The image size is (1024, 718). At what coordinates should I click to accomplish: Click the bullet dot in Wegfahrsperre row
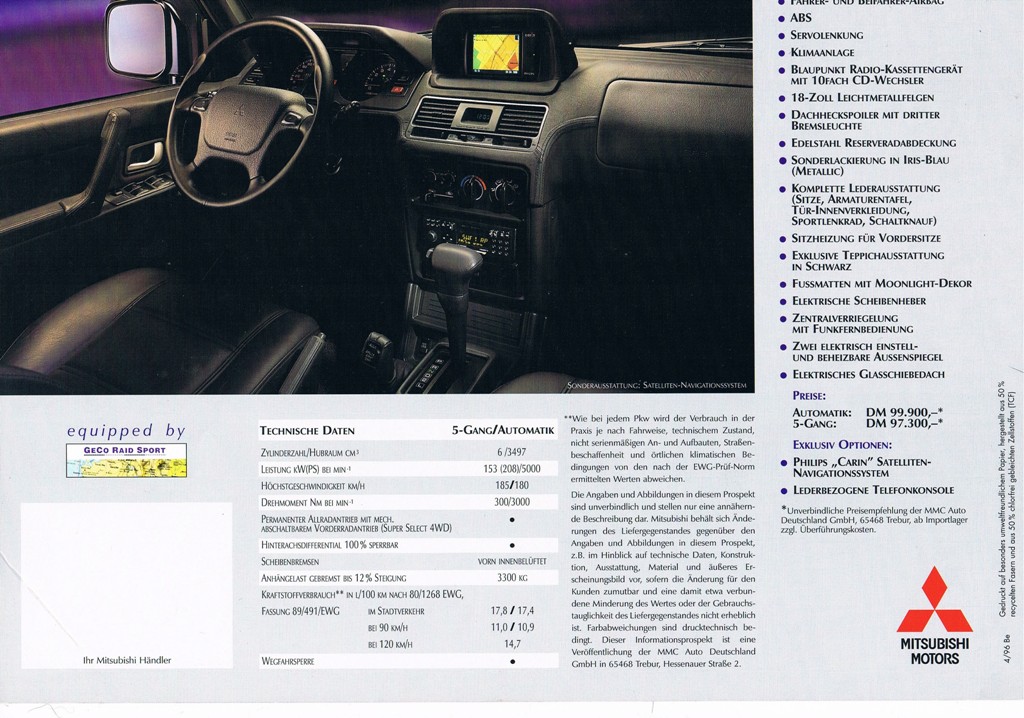[512, 661]
